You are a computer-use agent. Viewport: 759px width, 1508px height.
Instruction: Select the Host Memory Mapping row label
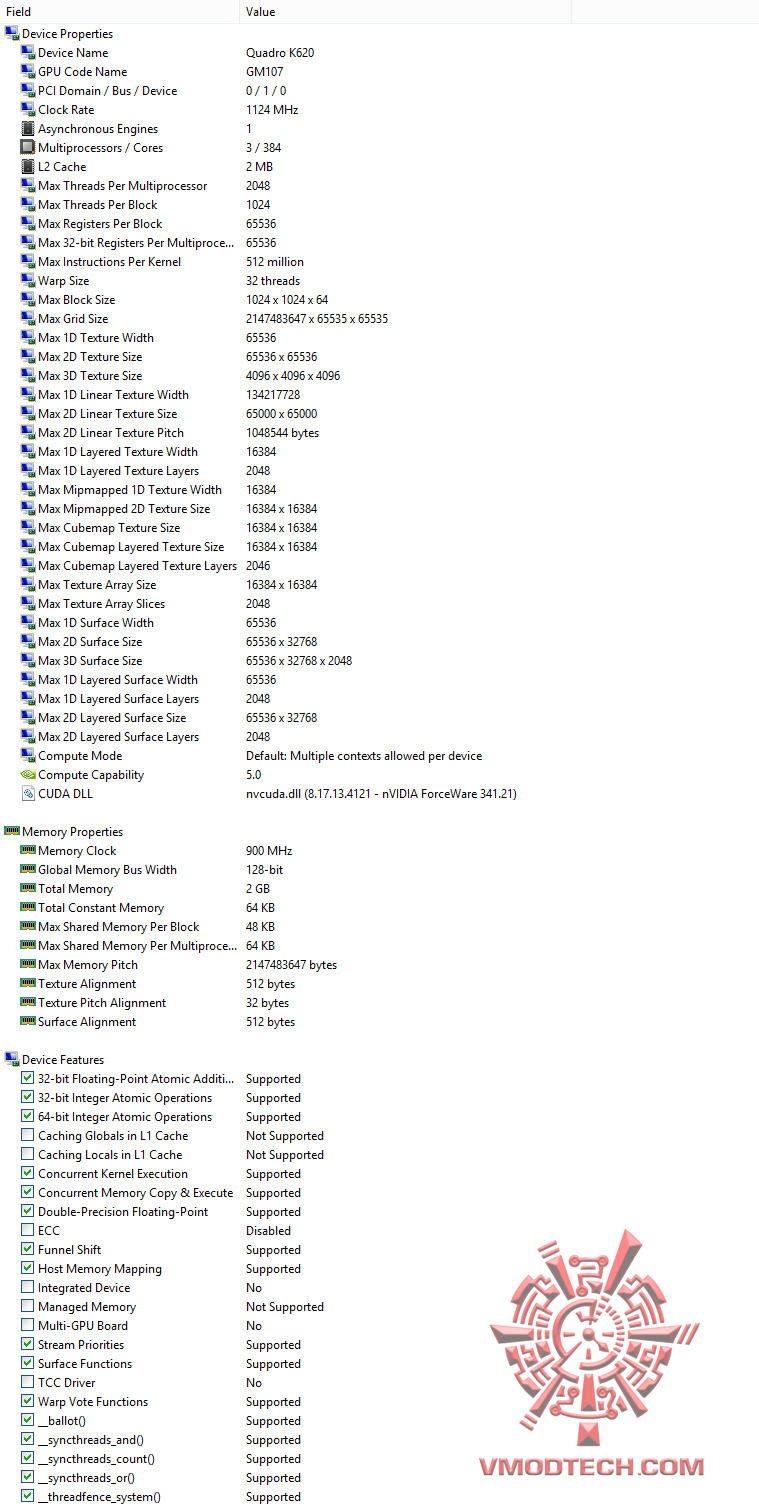[99, 1268]
